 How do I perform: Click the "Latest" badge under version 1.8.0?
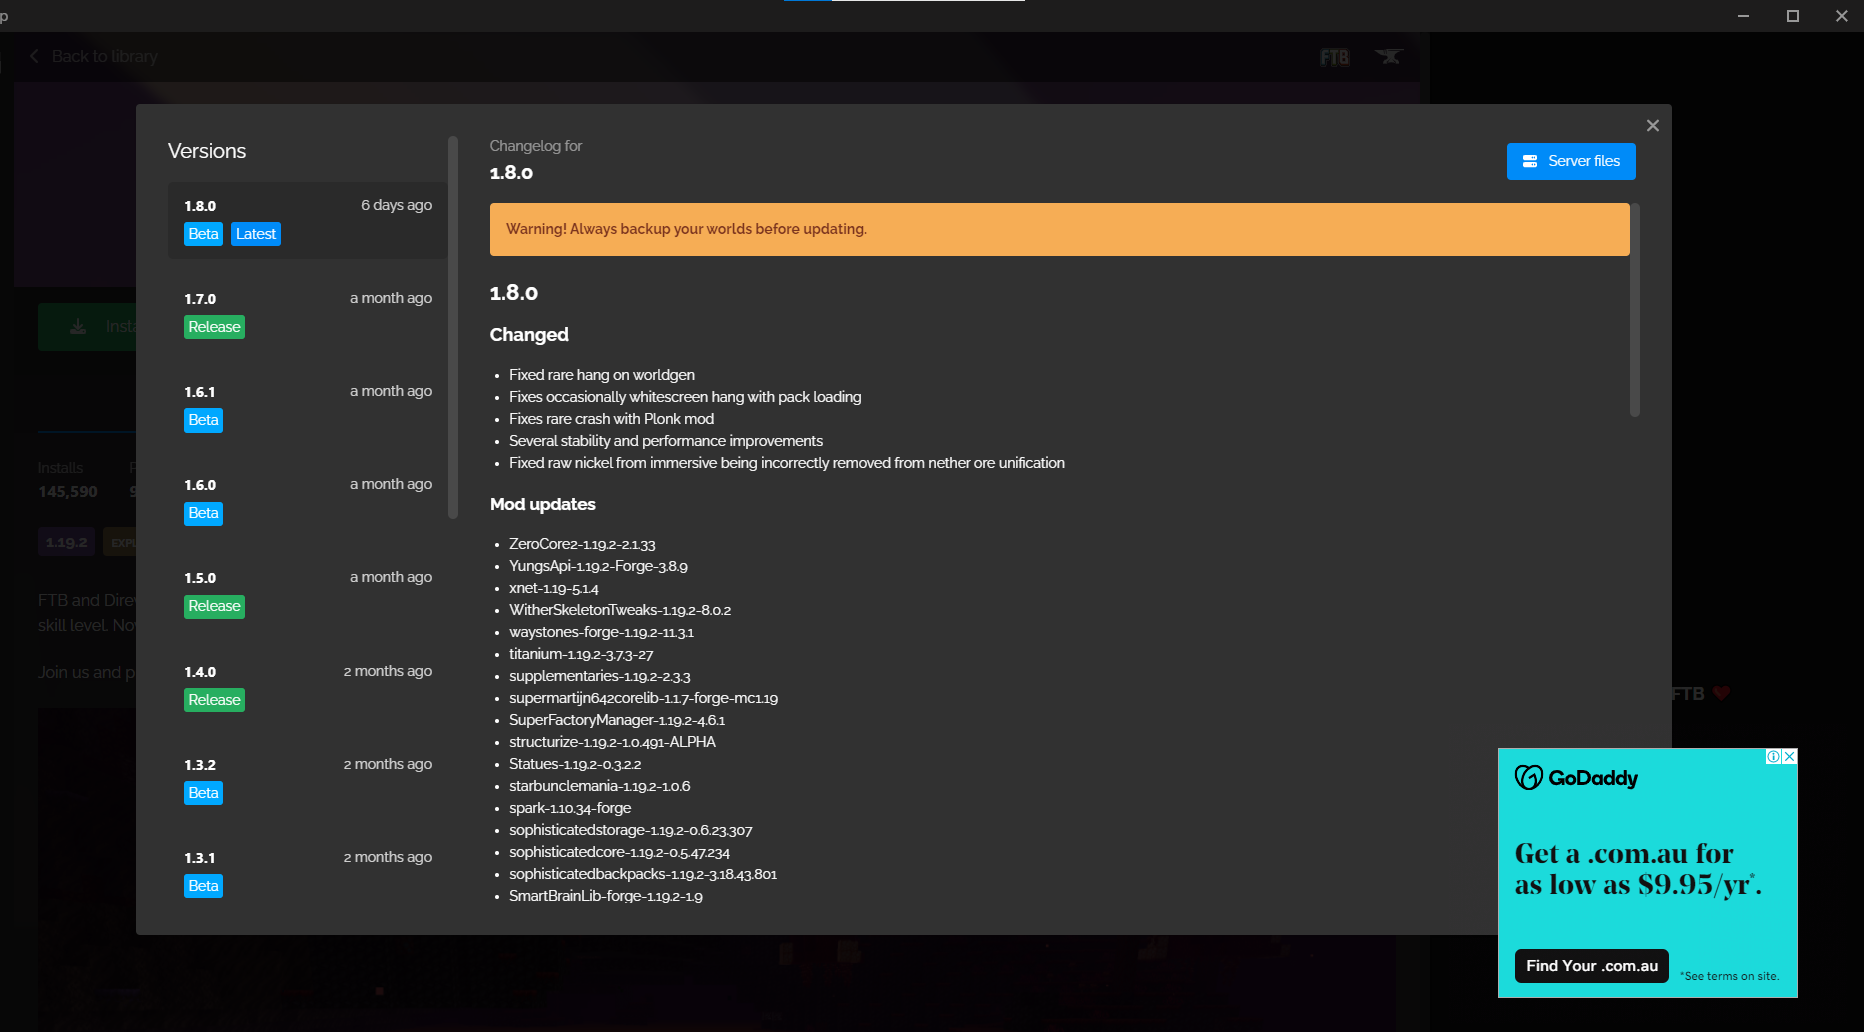pos(256,233)
